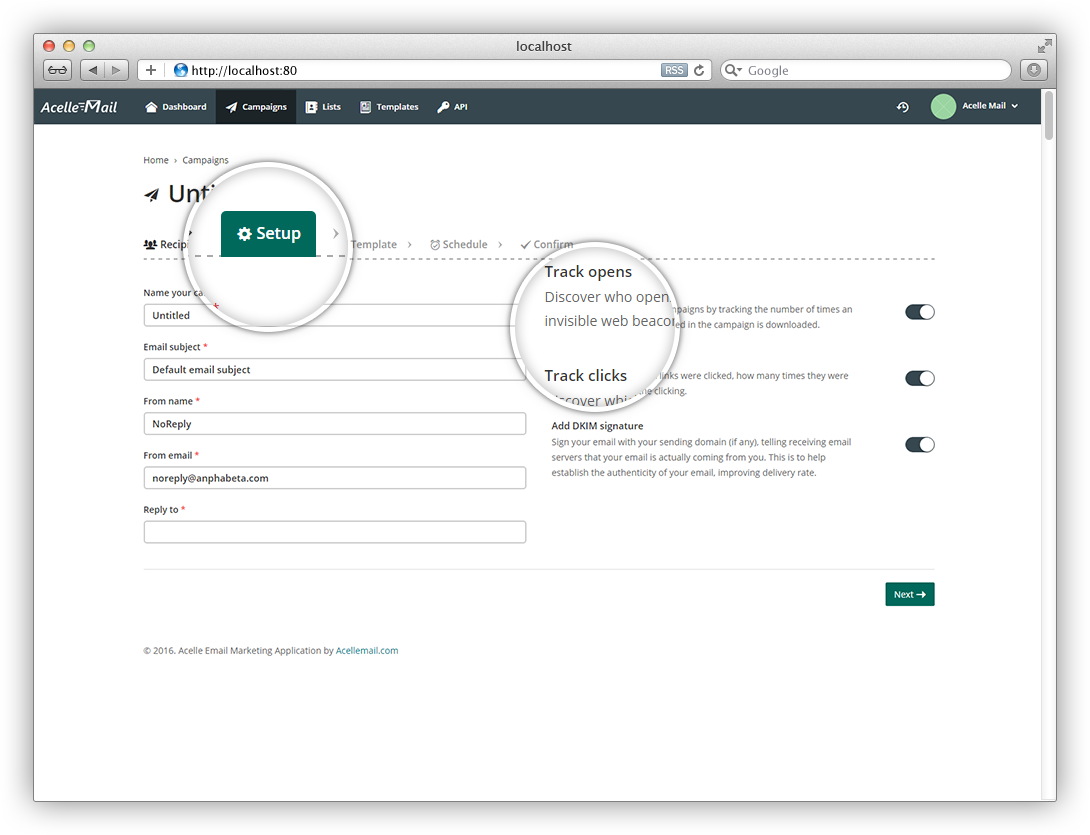Image resolution: width=1090 pixels, height=835 pixels.
Task: Click the reading list glasses icon
Action: pos(58,70)
